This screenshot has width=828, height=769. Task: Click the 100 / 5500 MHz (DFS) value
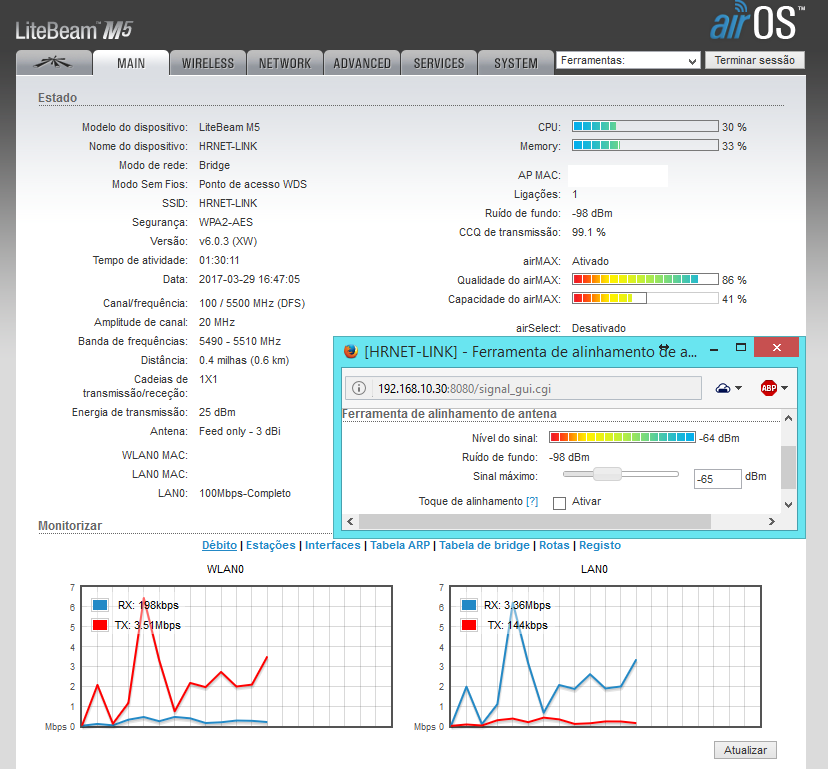coord(252,303)
